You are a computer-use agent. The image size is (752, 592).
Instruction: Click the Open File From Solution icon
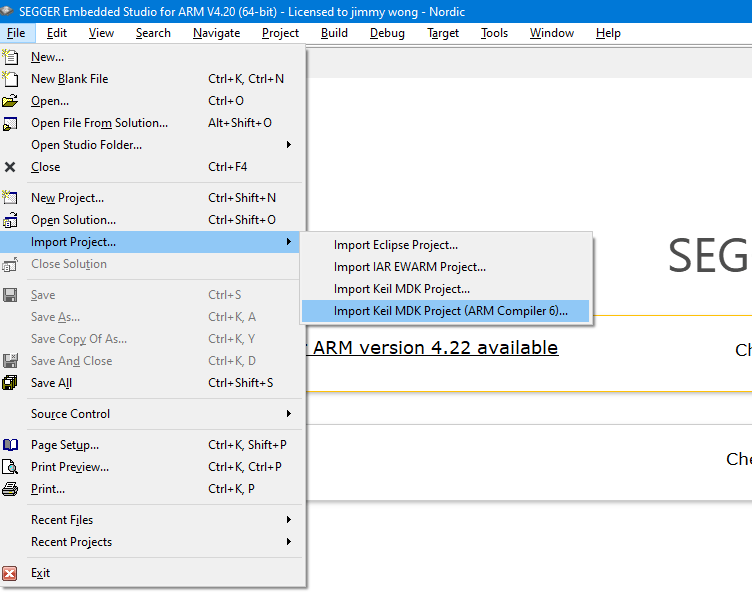(x=11, y=123)
